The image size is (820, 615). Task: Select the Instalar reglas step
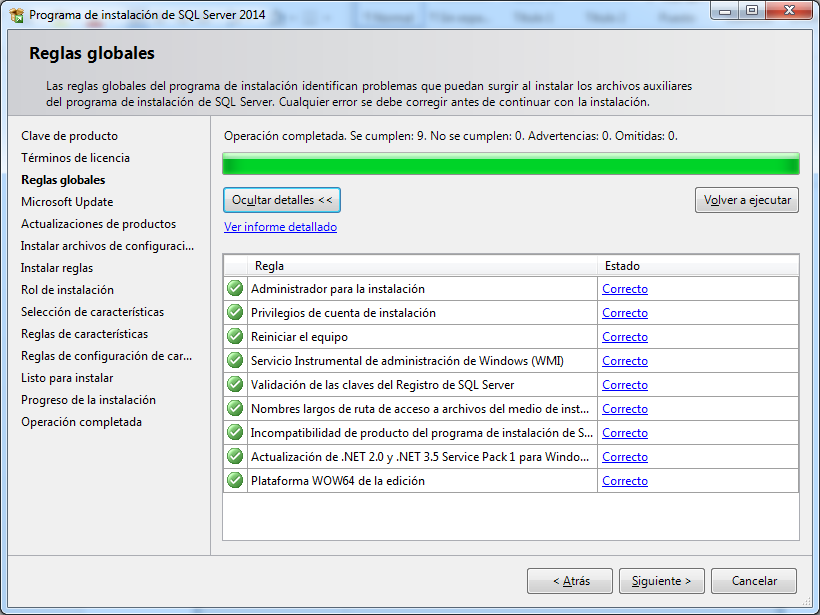coord(57,268)
